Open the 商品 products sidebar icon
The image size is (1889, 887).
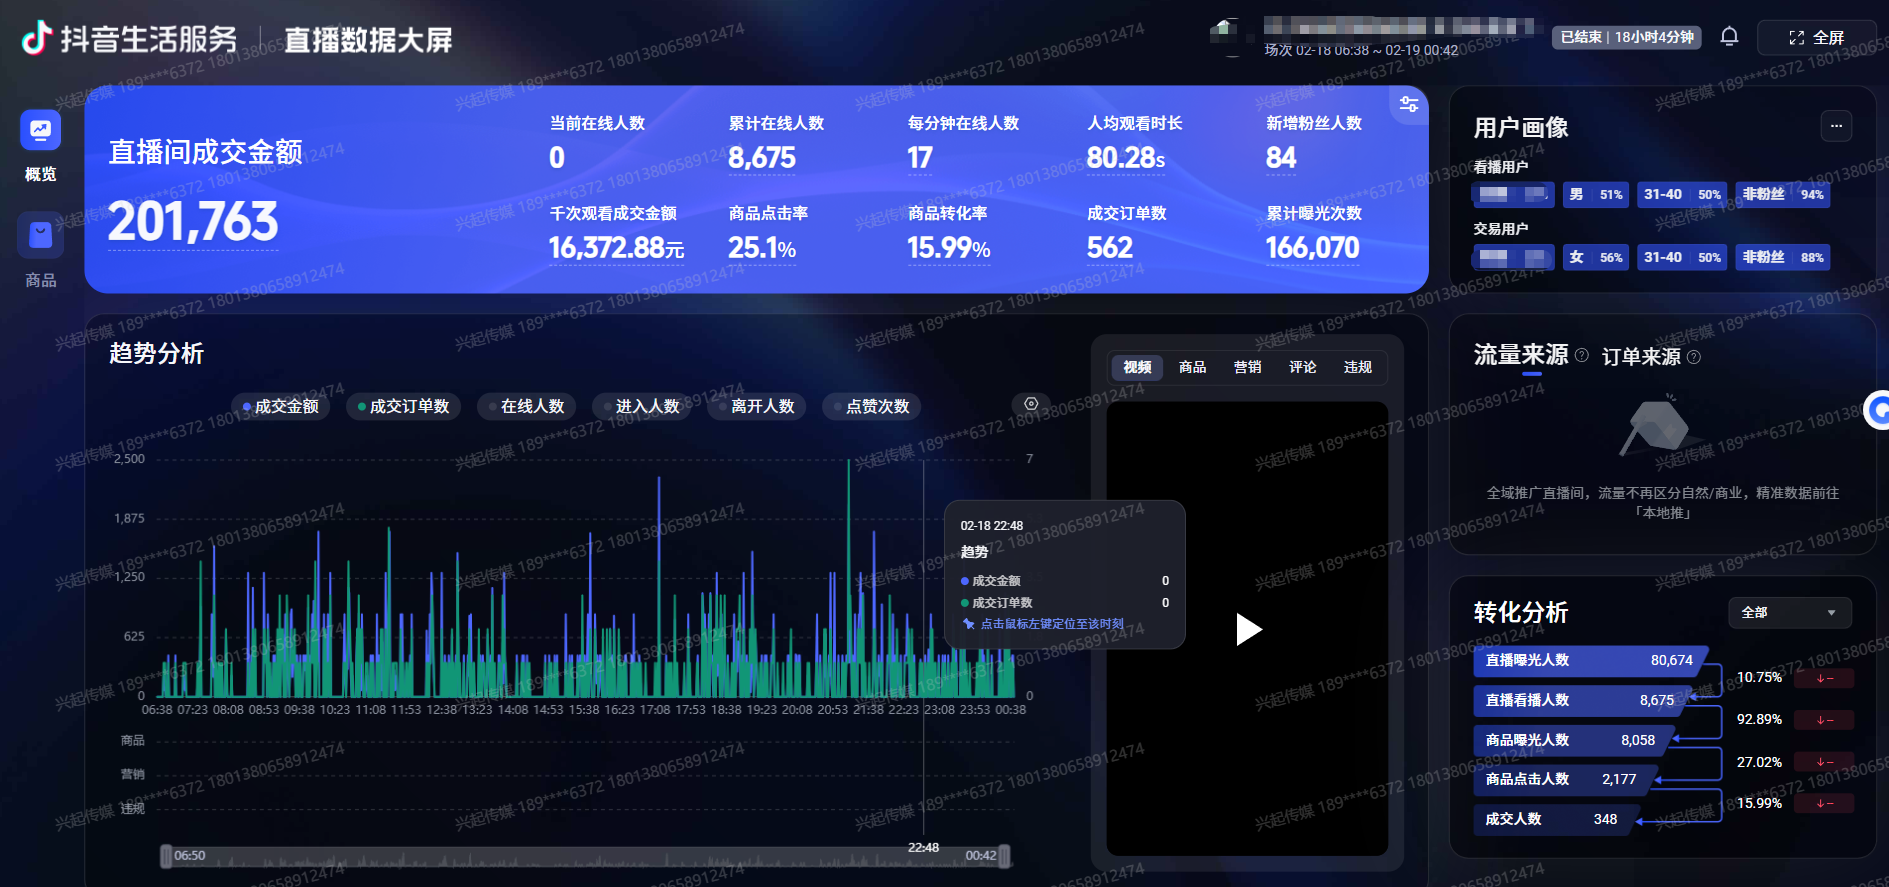pyautogui.click(x=40, y=235)
